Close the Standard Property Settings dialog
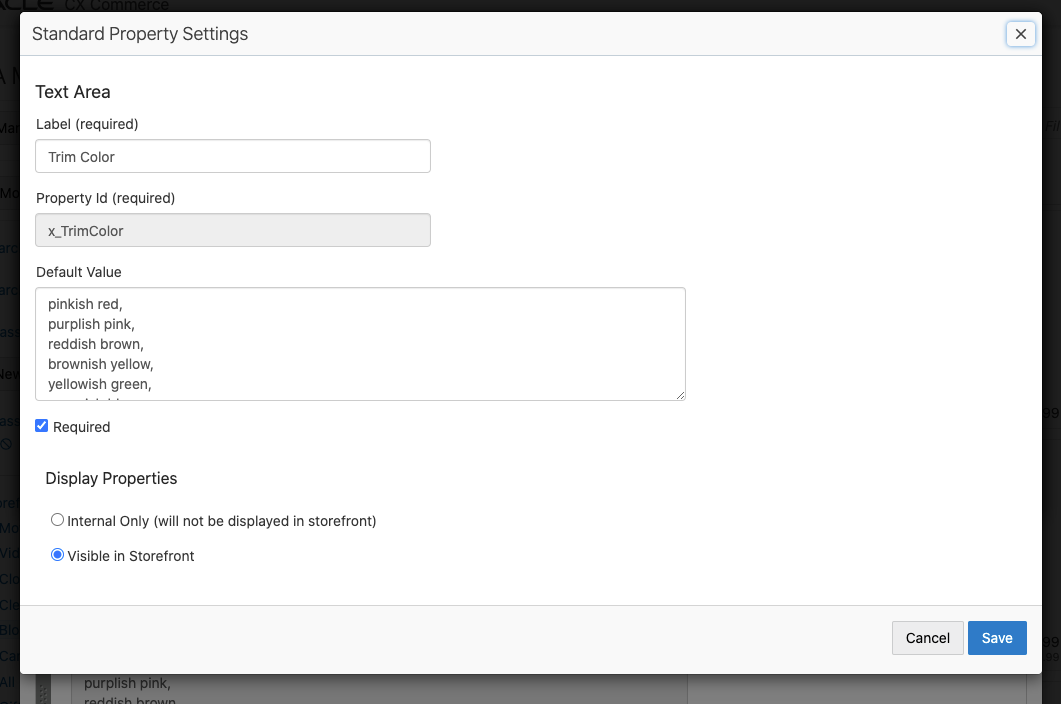 tap(1020, 34)
